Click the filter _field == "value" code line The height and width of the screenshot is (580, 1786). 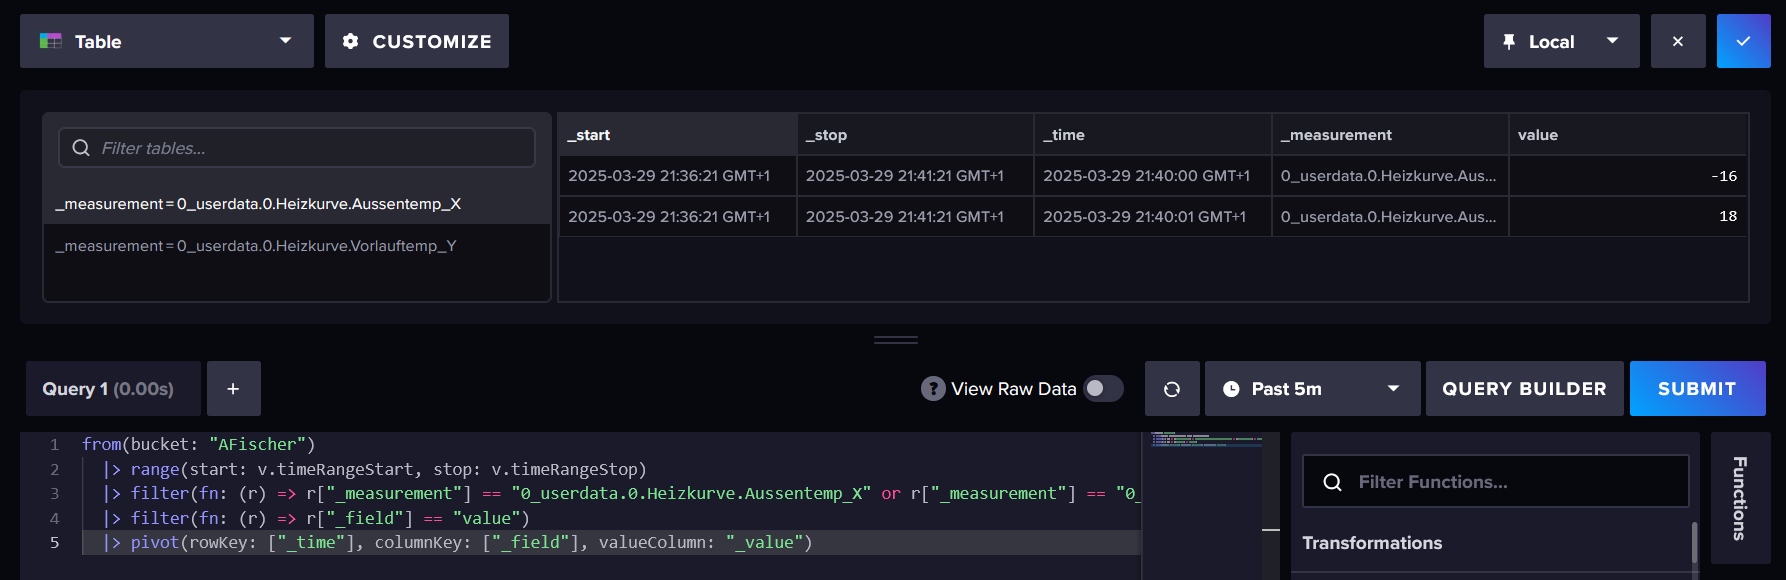316,518
